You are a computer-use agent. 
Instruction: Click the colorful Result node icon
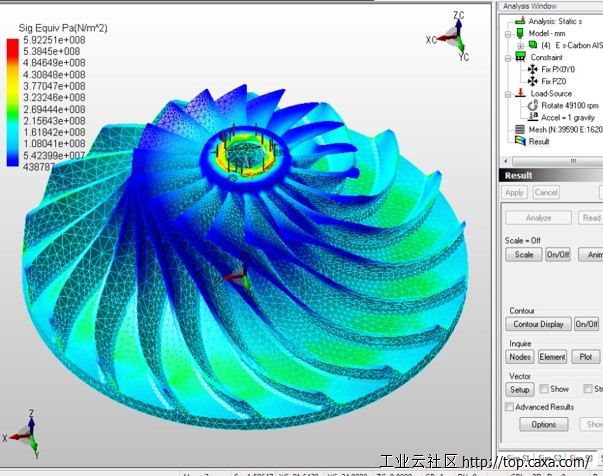coord(520,141)
